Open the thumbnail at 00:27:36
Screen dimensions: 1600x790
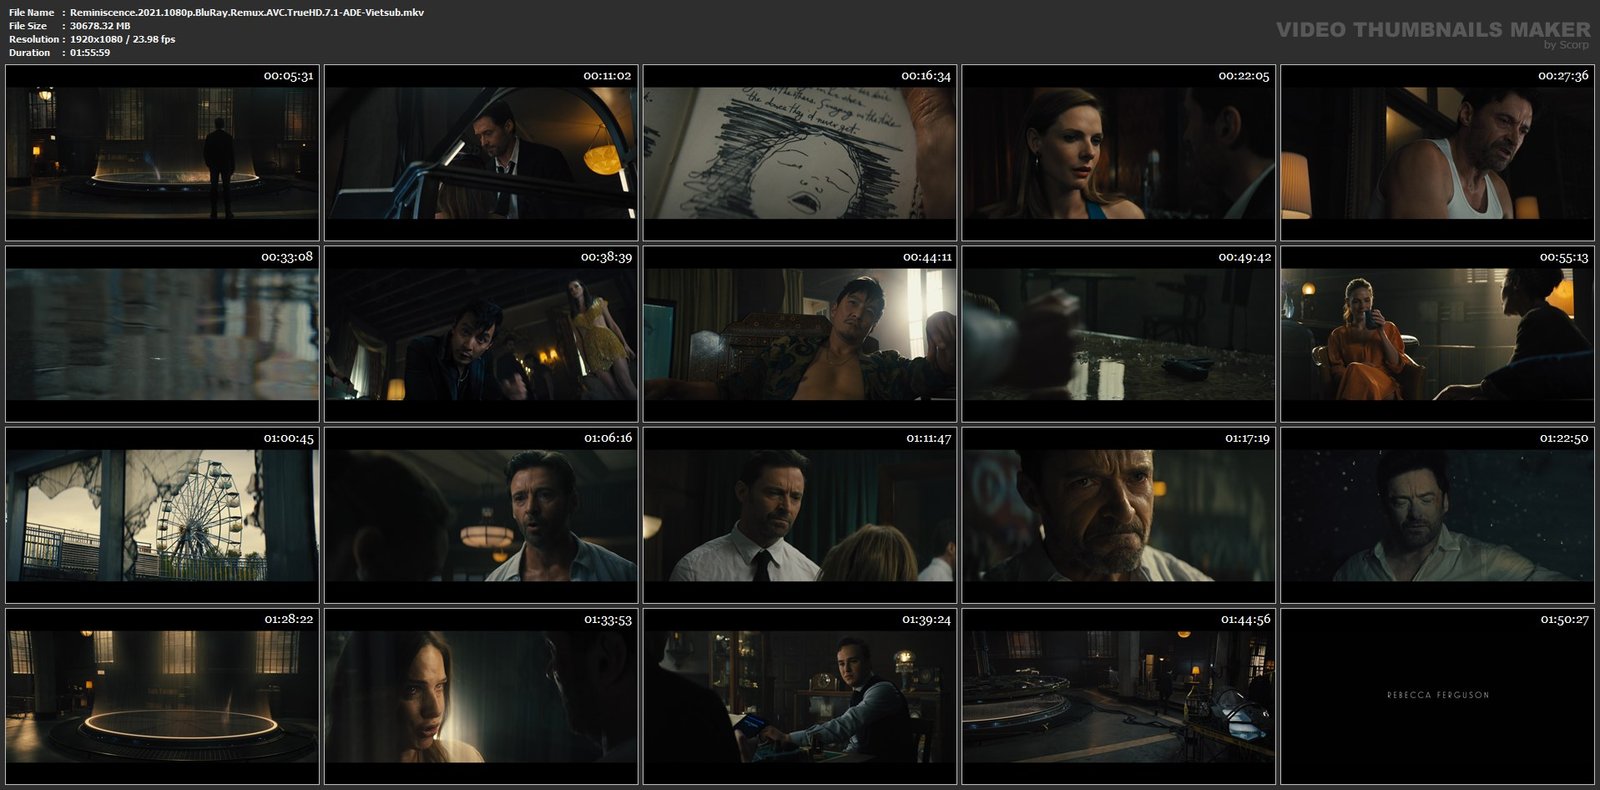pos(1438,153)
